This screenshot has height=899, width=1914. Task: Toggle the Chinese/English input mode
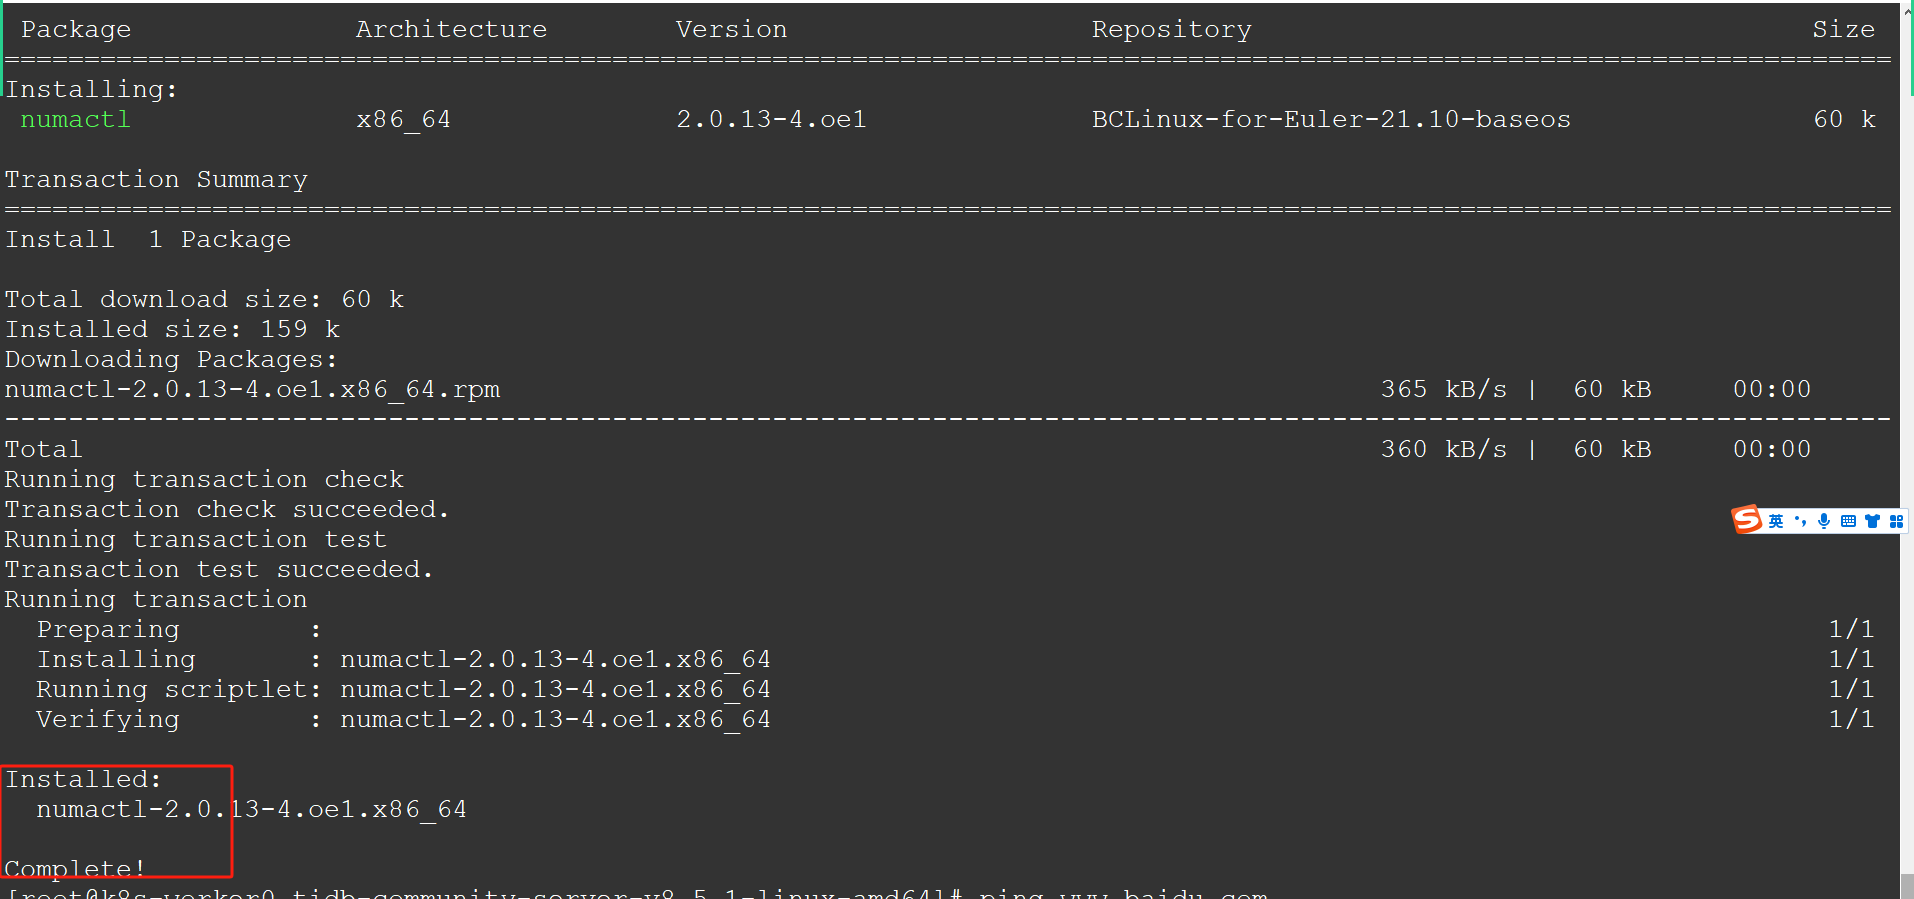pyautogui.click(x=1776, y=521)
